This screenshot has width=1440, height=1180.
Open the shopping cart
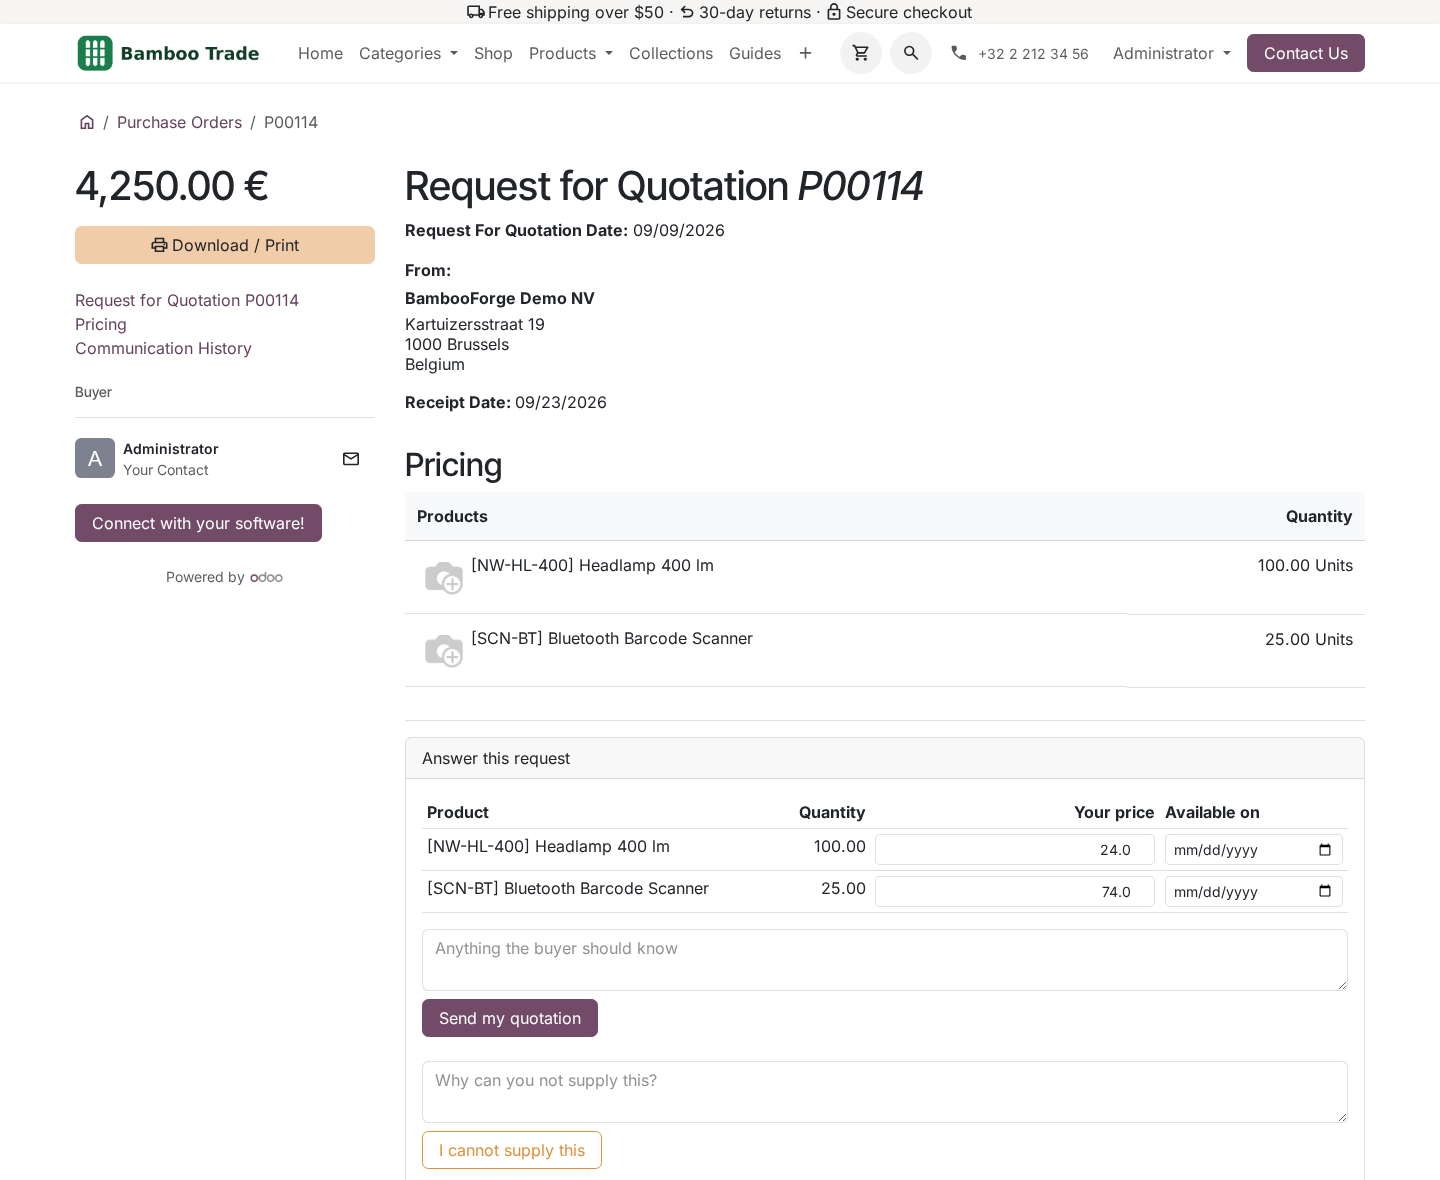coord(861,53)
